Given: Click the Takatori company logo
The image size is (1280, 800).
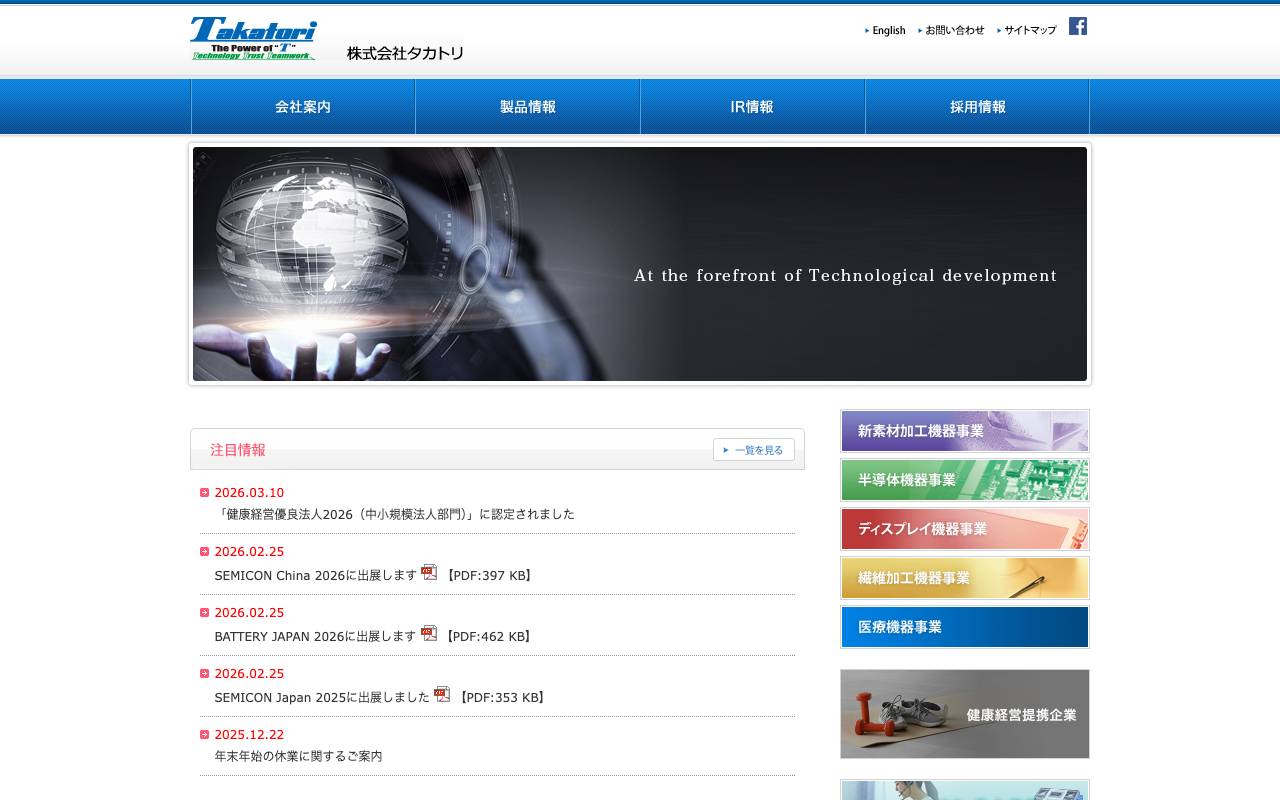Looking at the screenshot, I should [x=253, y=39].
